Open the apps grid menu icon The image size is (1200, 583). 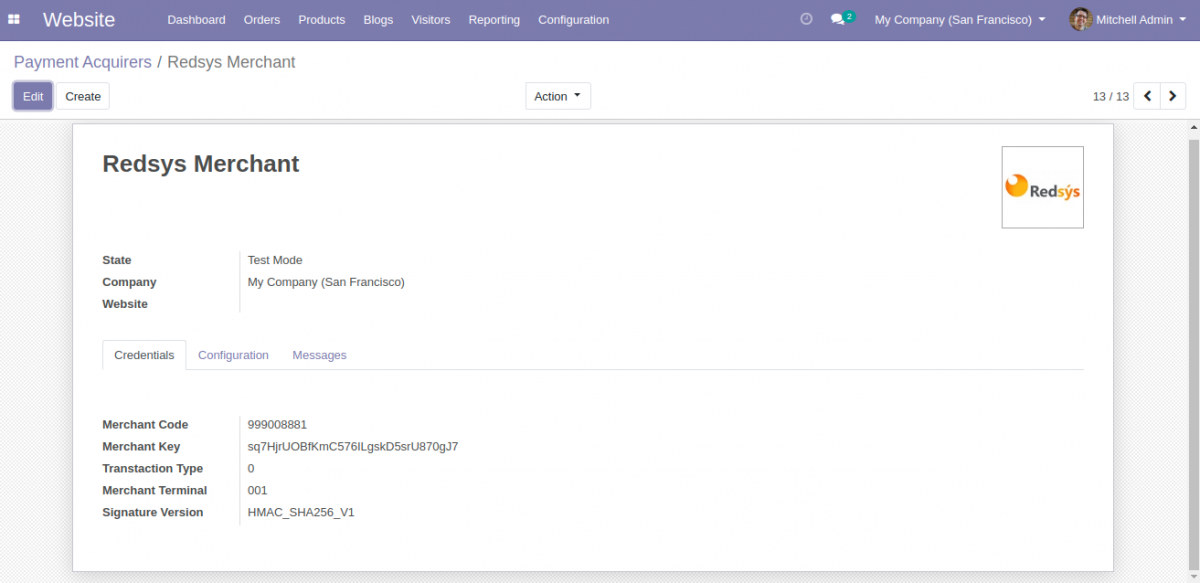coord(14,19)
